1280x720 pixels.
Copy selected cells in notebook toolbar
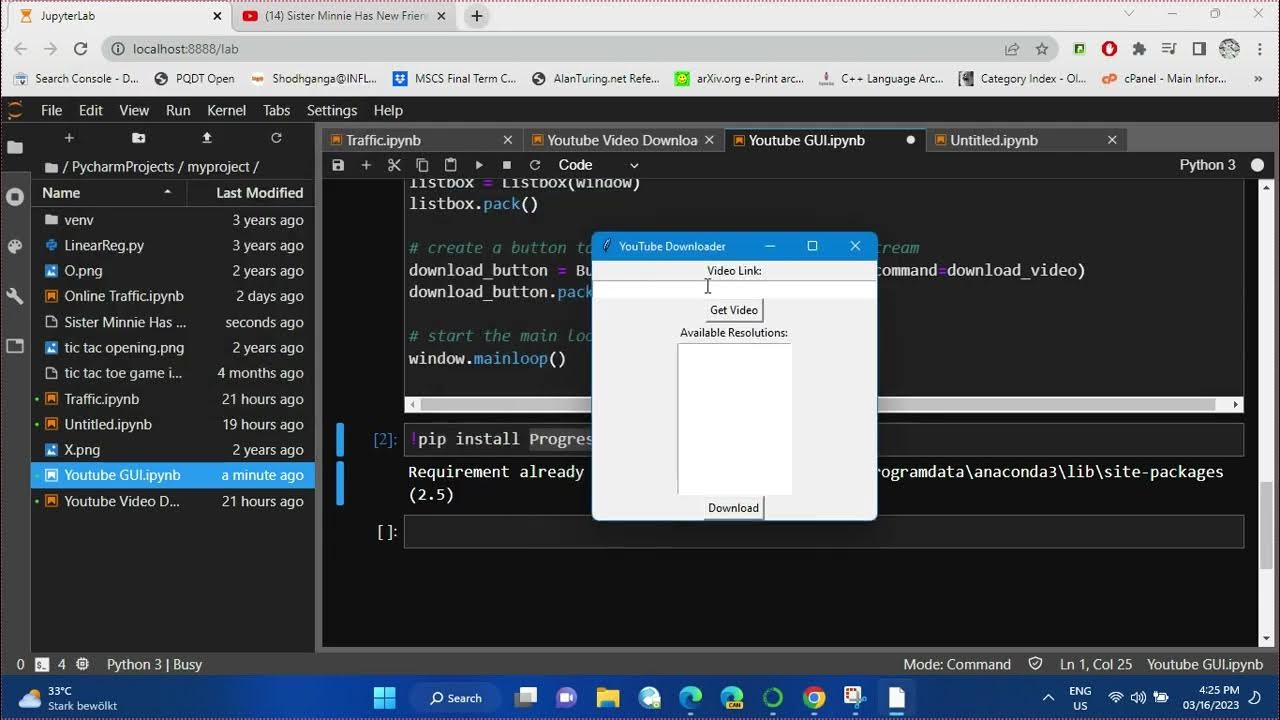[x=422, y=165]
